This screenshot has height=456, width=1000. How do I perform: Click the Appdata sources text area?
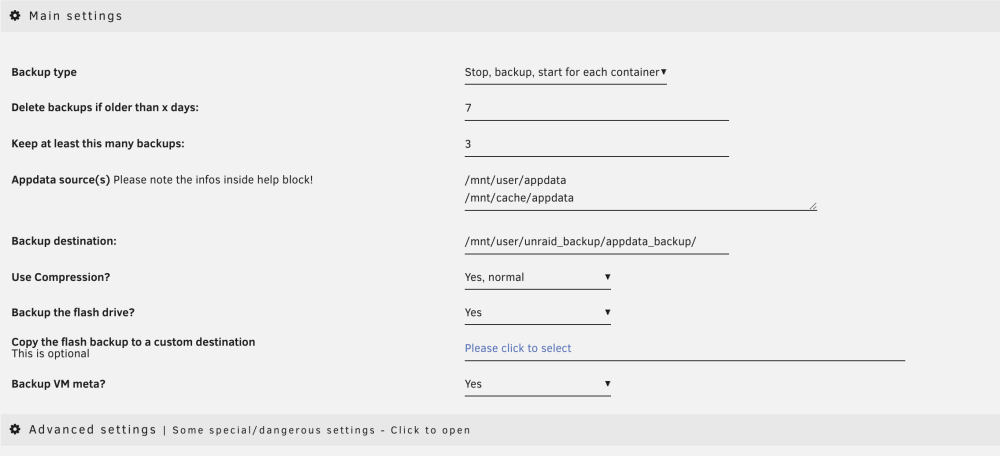[x=640, y=189]
